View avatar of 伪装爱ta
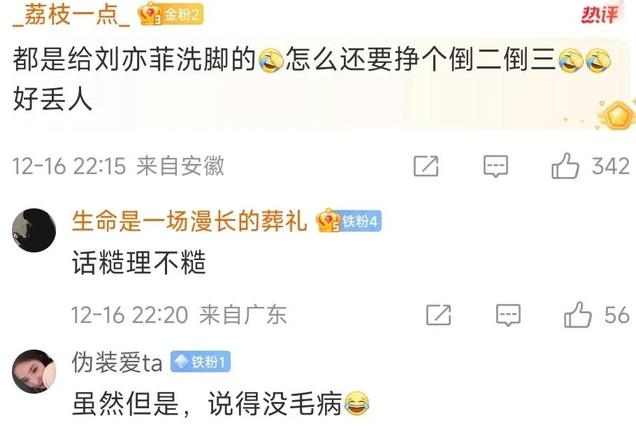The image size is (636, 442). click(34, 371)
